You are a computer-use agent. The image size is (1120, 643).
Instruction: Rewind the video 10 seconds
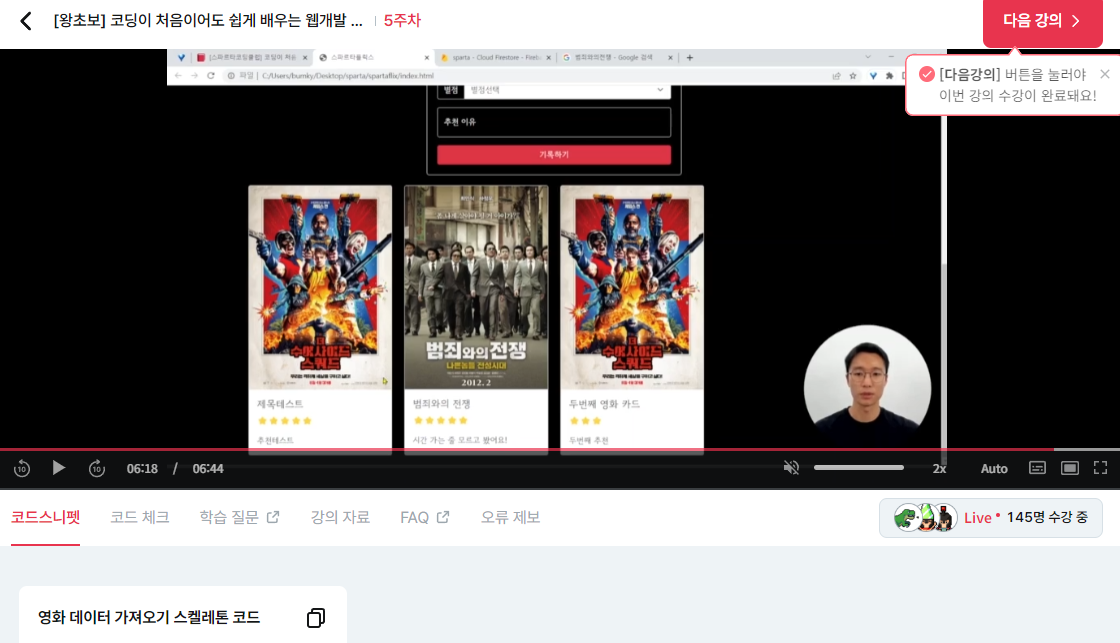21,469
